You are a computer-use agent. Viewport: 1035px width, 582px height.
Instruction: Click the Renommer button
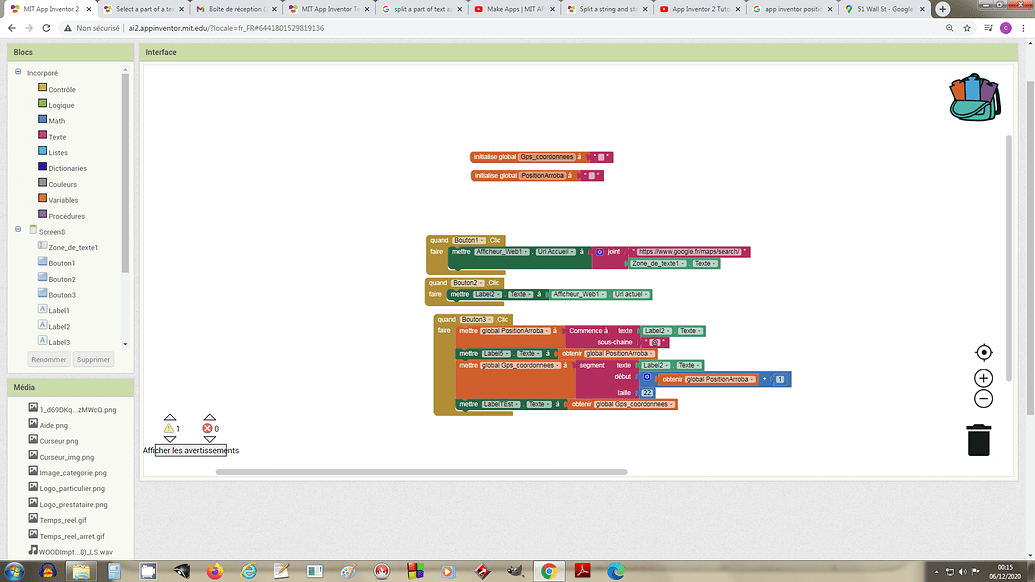click(x=47, y=358)
